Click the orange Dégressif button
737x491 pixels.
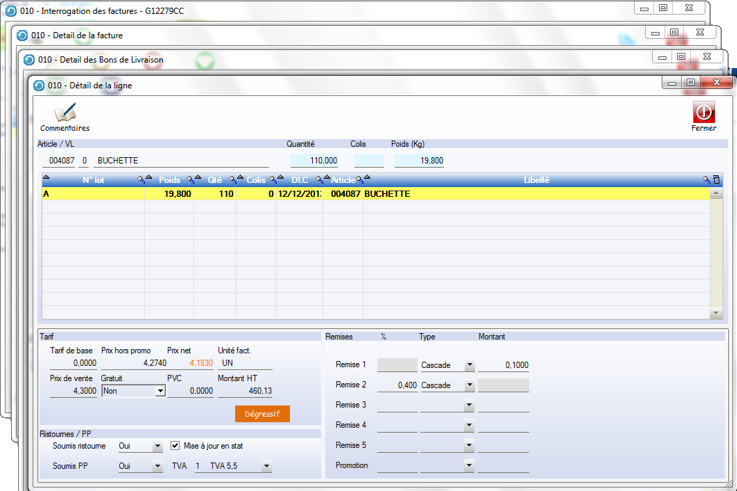tap(262, 414)
